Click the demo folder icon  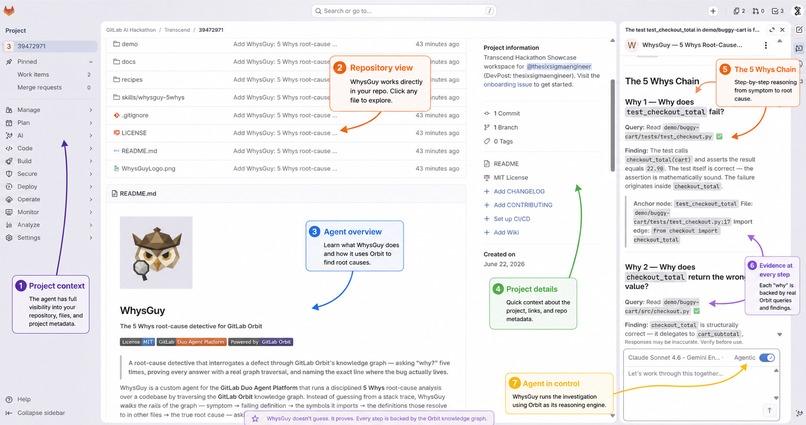pos(116,44)
